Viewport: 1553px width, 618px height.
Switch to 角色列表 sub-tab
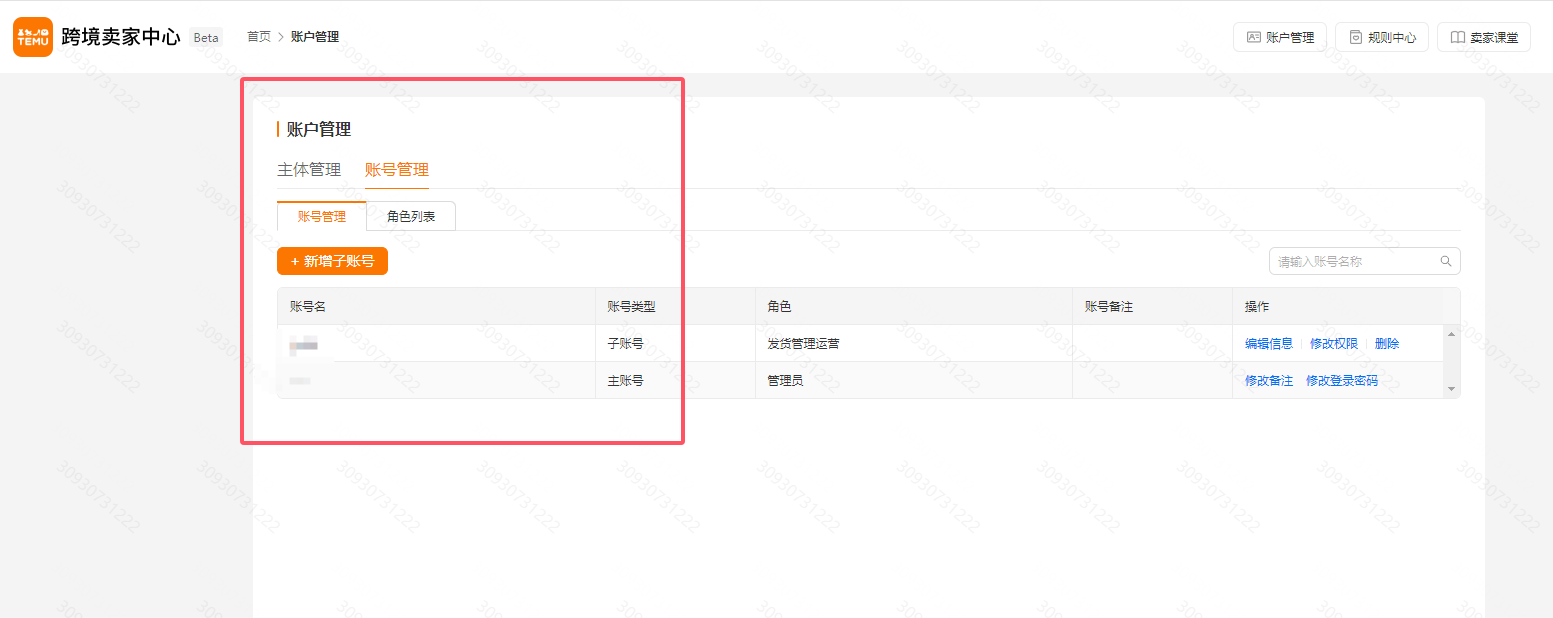tap(411, 216)
